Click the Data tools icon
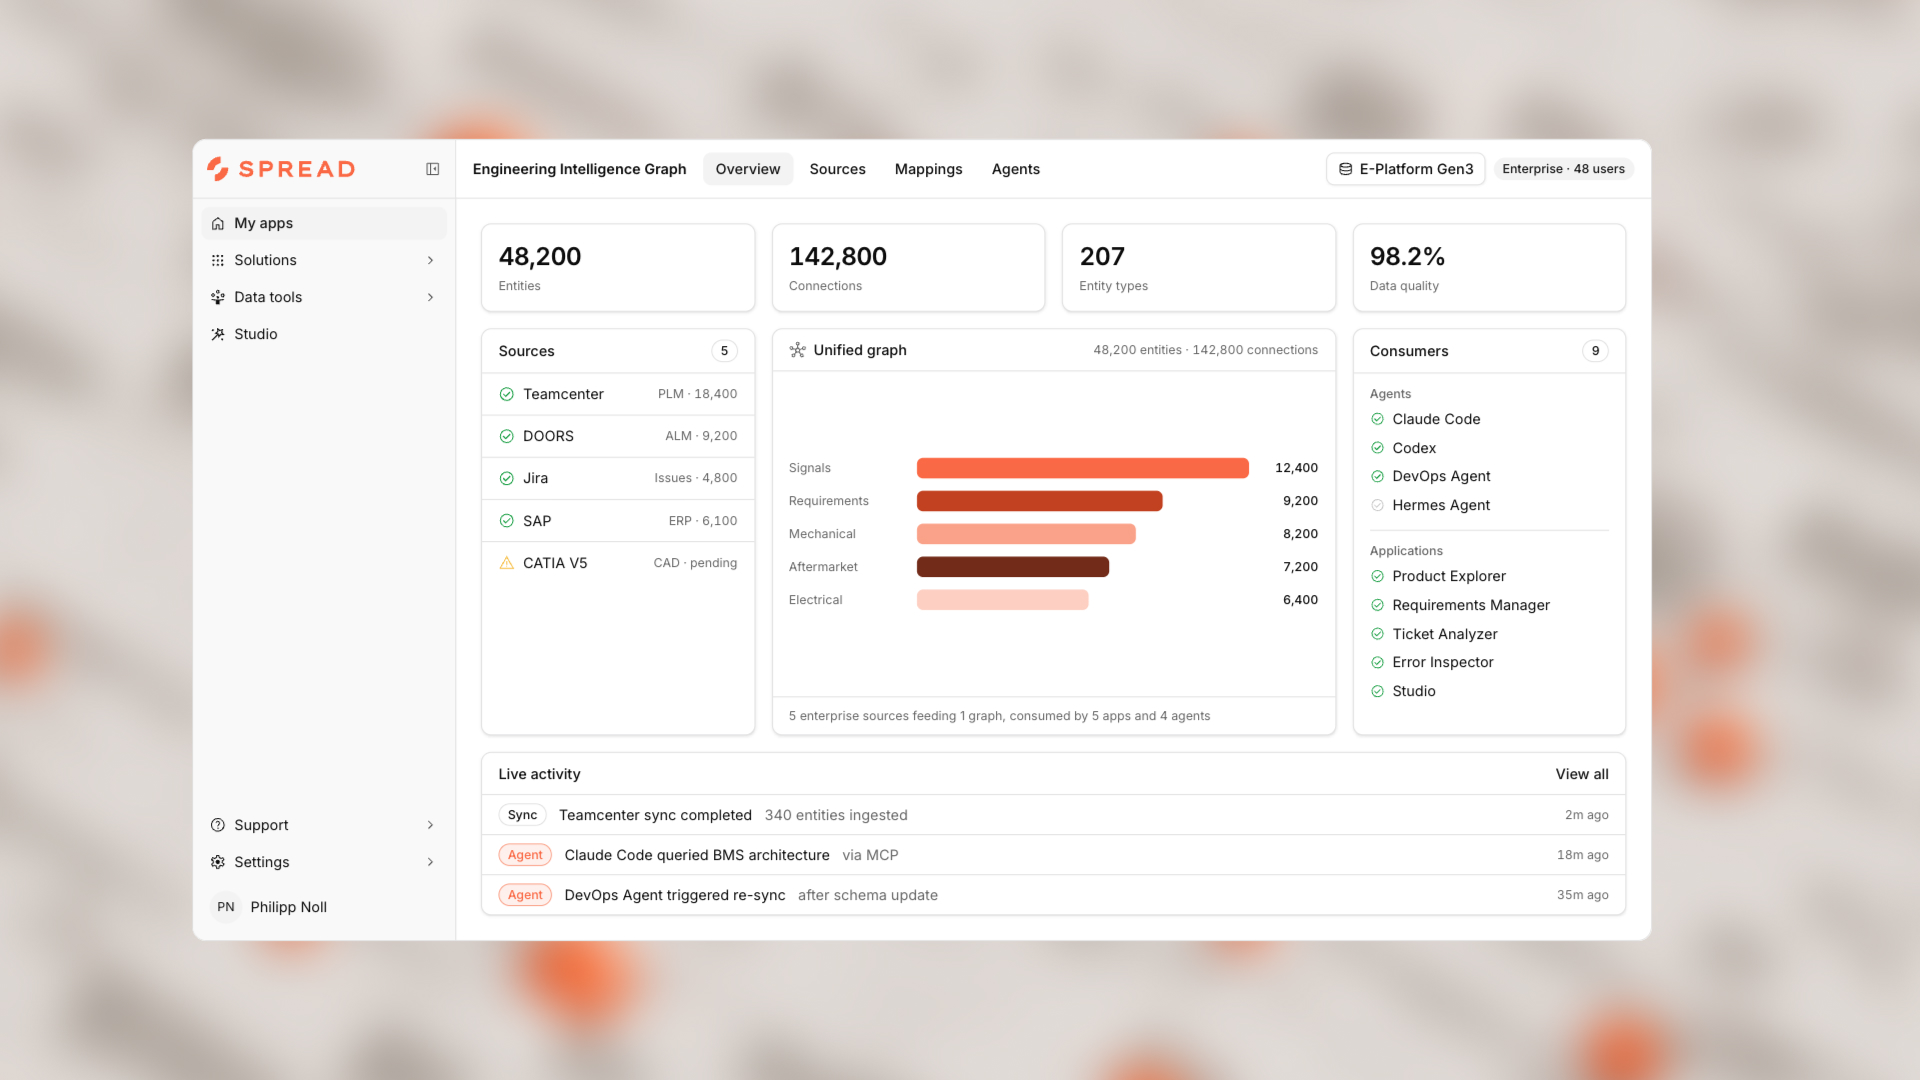The height and width of the screenshot is (1080, 1920). coord(218,297)
